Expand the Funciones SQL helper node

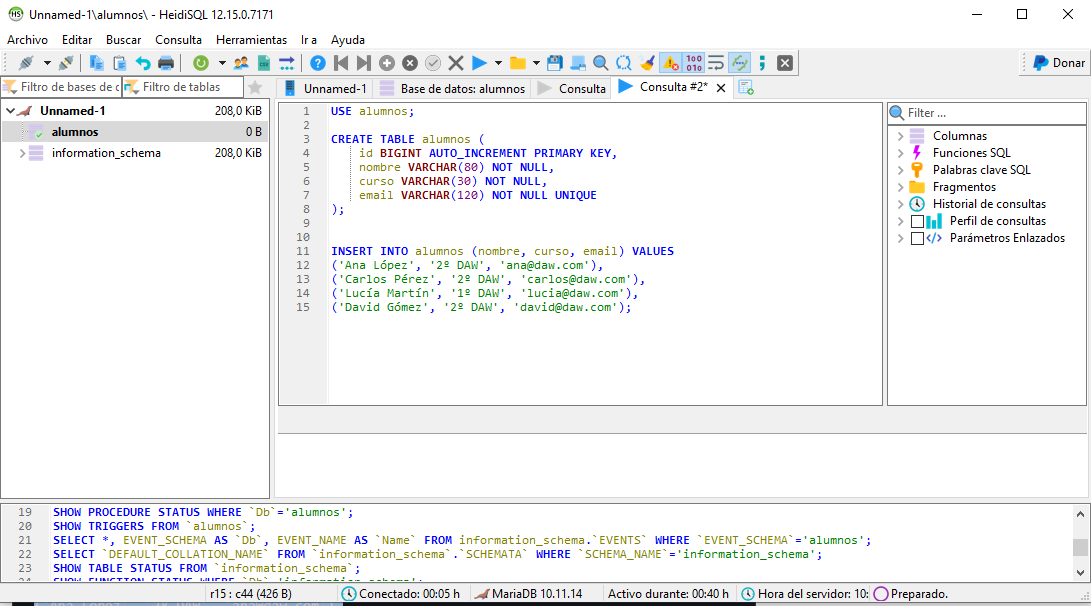(x=900, y=153)
